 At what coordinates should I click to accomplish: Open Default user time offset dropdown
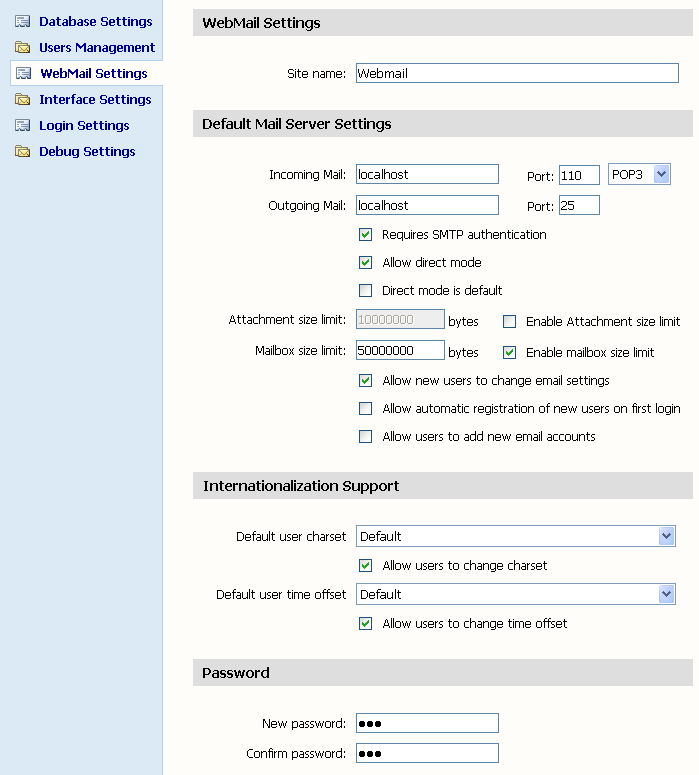point(667,594)
